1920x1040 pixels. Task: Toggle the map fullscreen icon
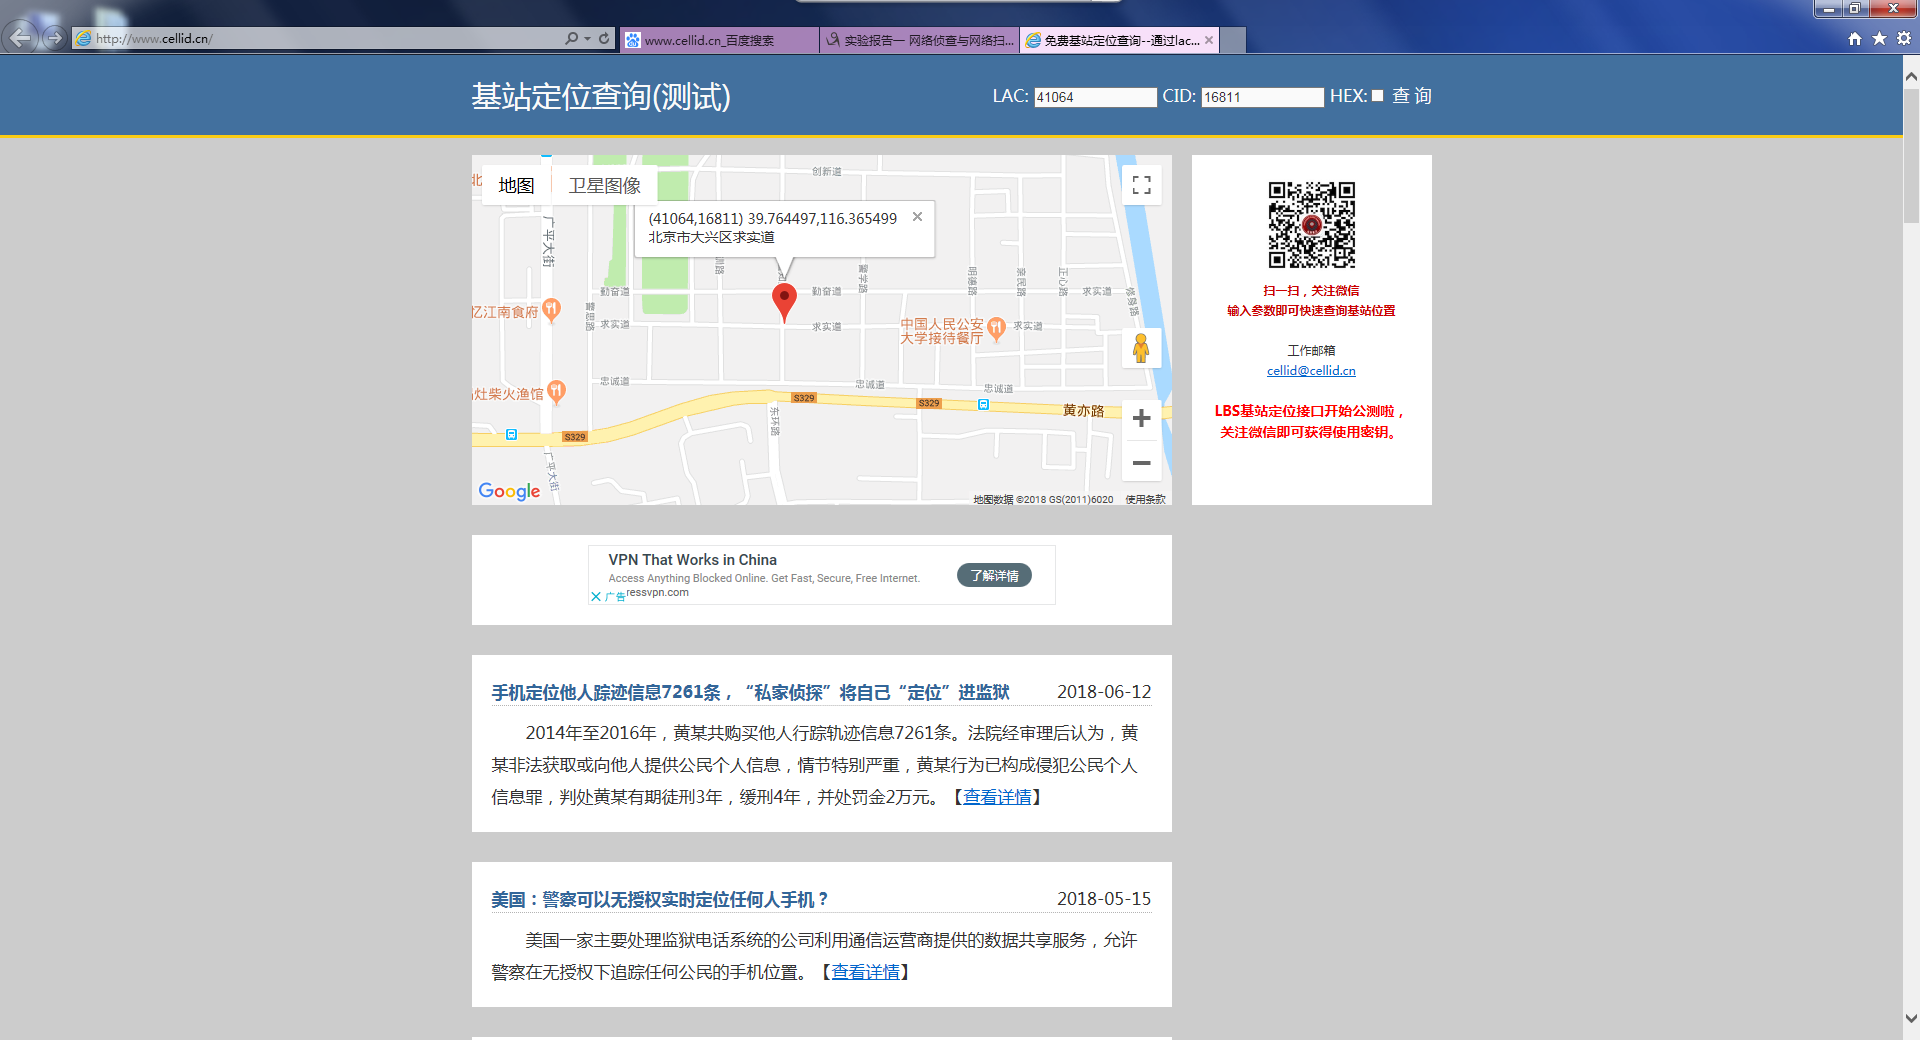pyautogui.click(x=1141, y=185)
